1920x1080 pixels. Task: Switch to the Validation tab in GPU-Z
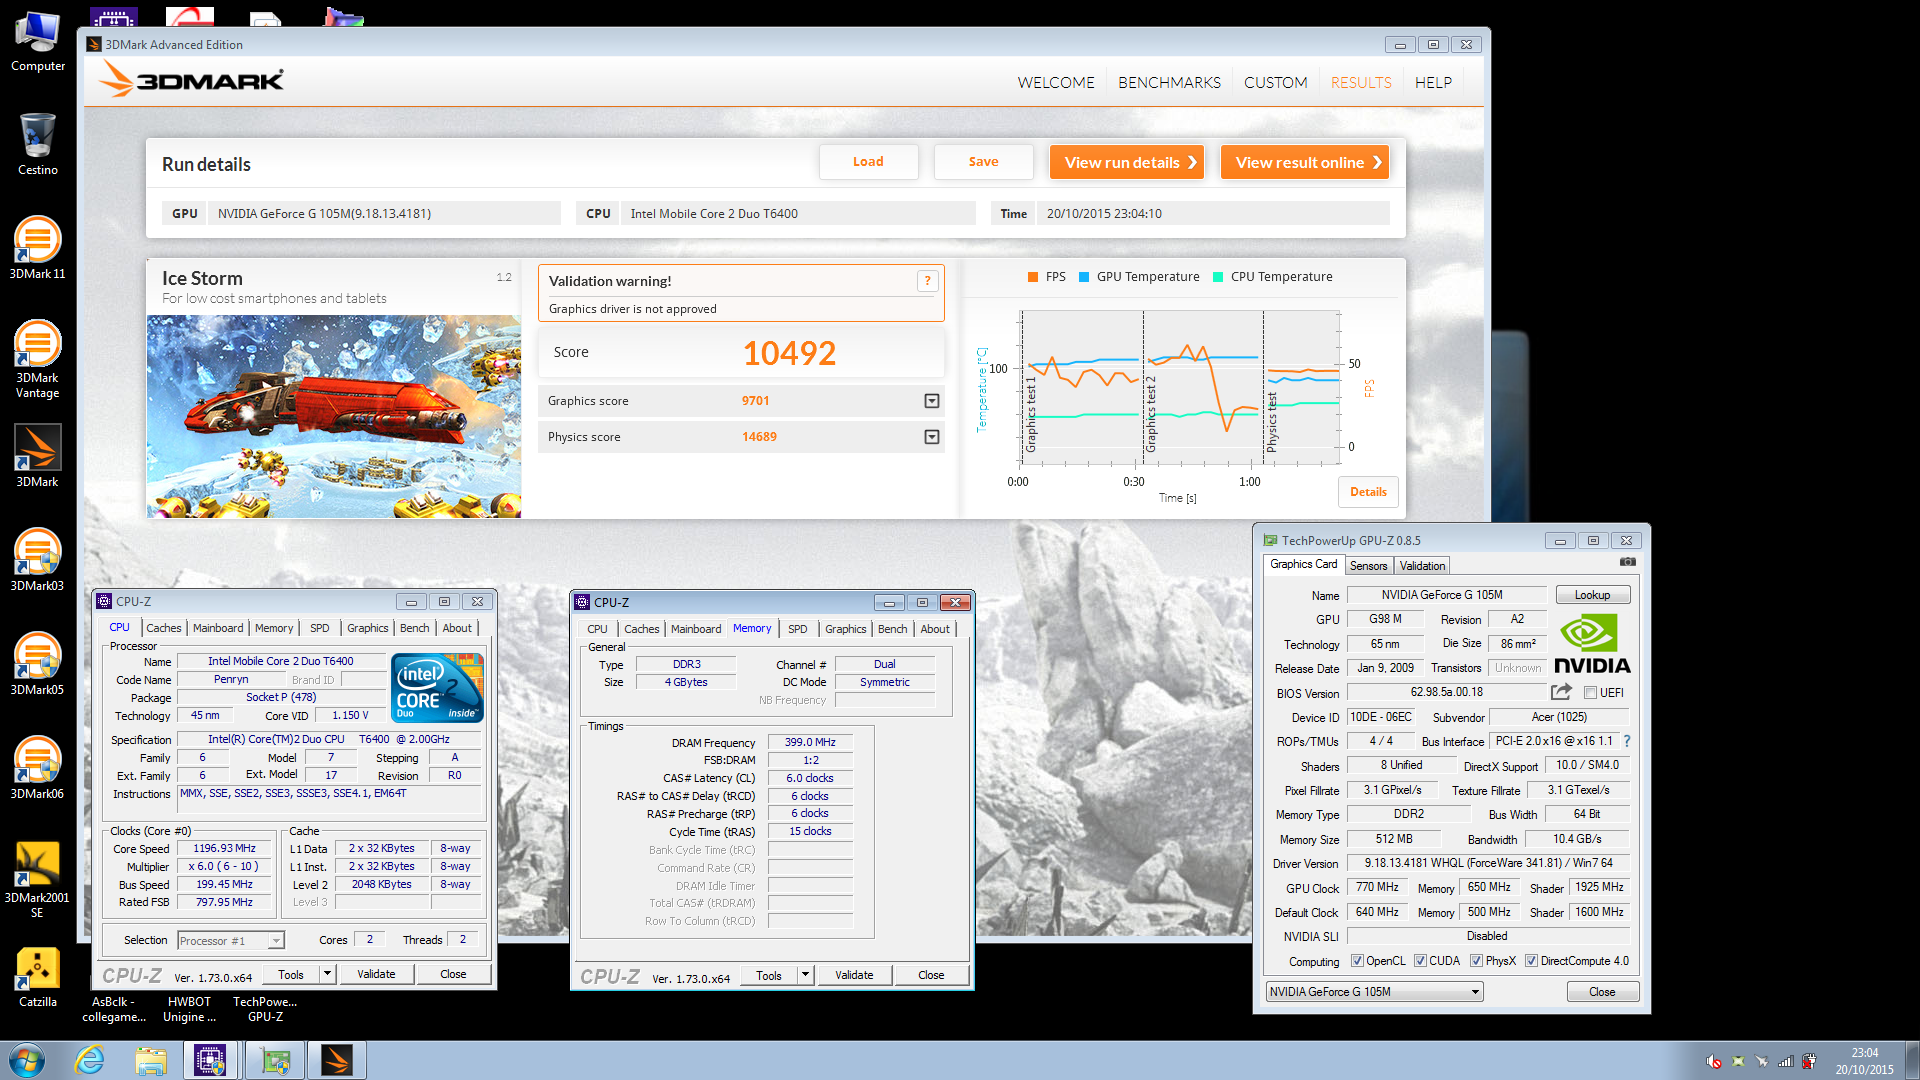(x=1422, y=566)
